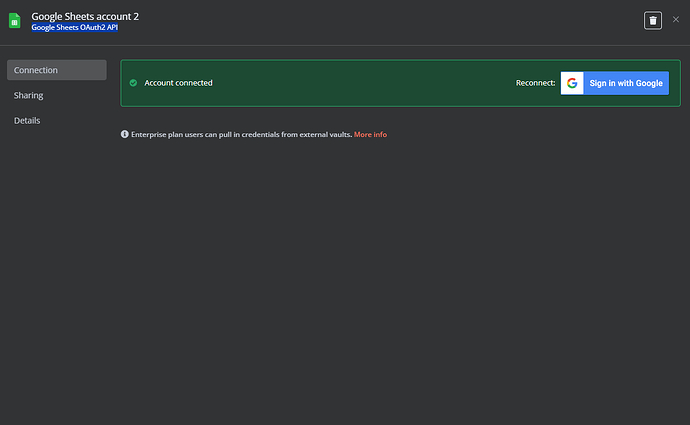Delete this credential with the trash icon
This screenshot has height=425, width=690.
653,20
